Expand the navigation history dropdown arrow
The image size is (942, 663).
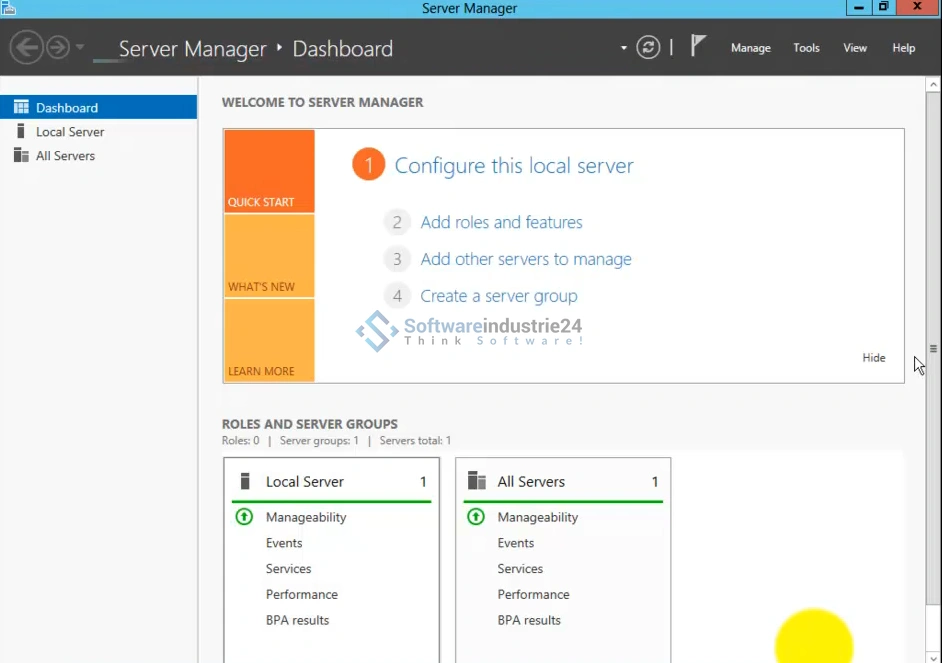[80, 48]
